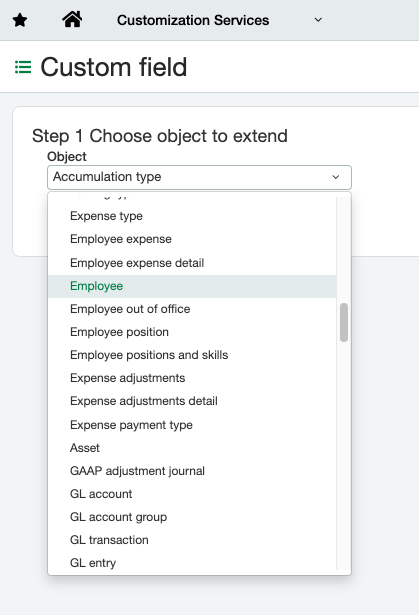Select GAAP adjustment journal option
The height and width of the screenshot is (615, 419).
[192, 471]
